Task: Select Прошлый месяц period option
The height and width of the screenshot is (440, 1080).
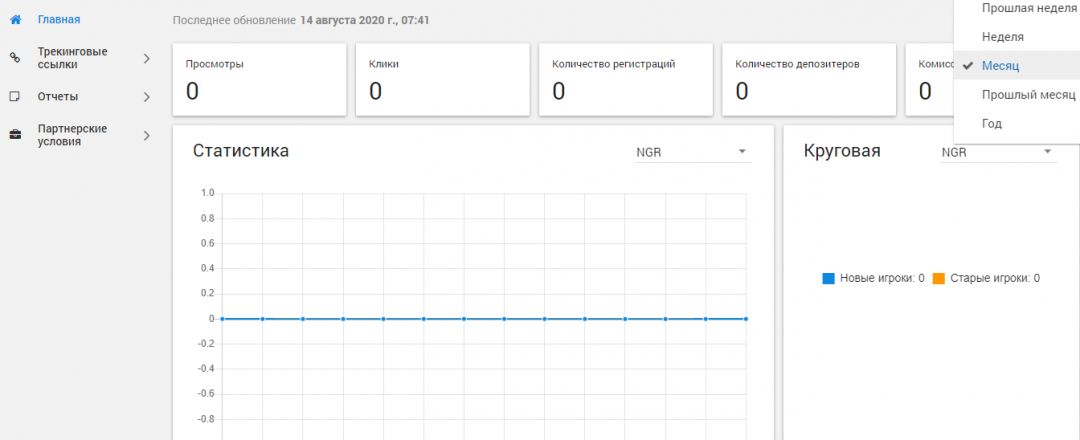Action: [x=1028, y=95]
